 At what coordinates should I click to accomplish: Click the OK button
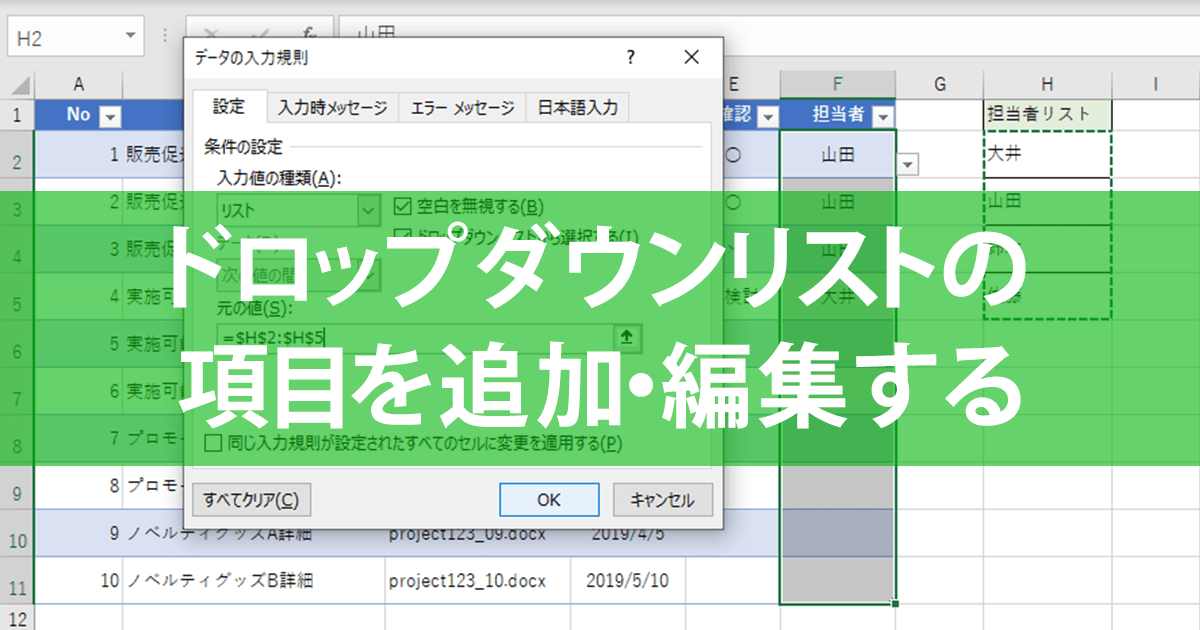coord(548,500)
